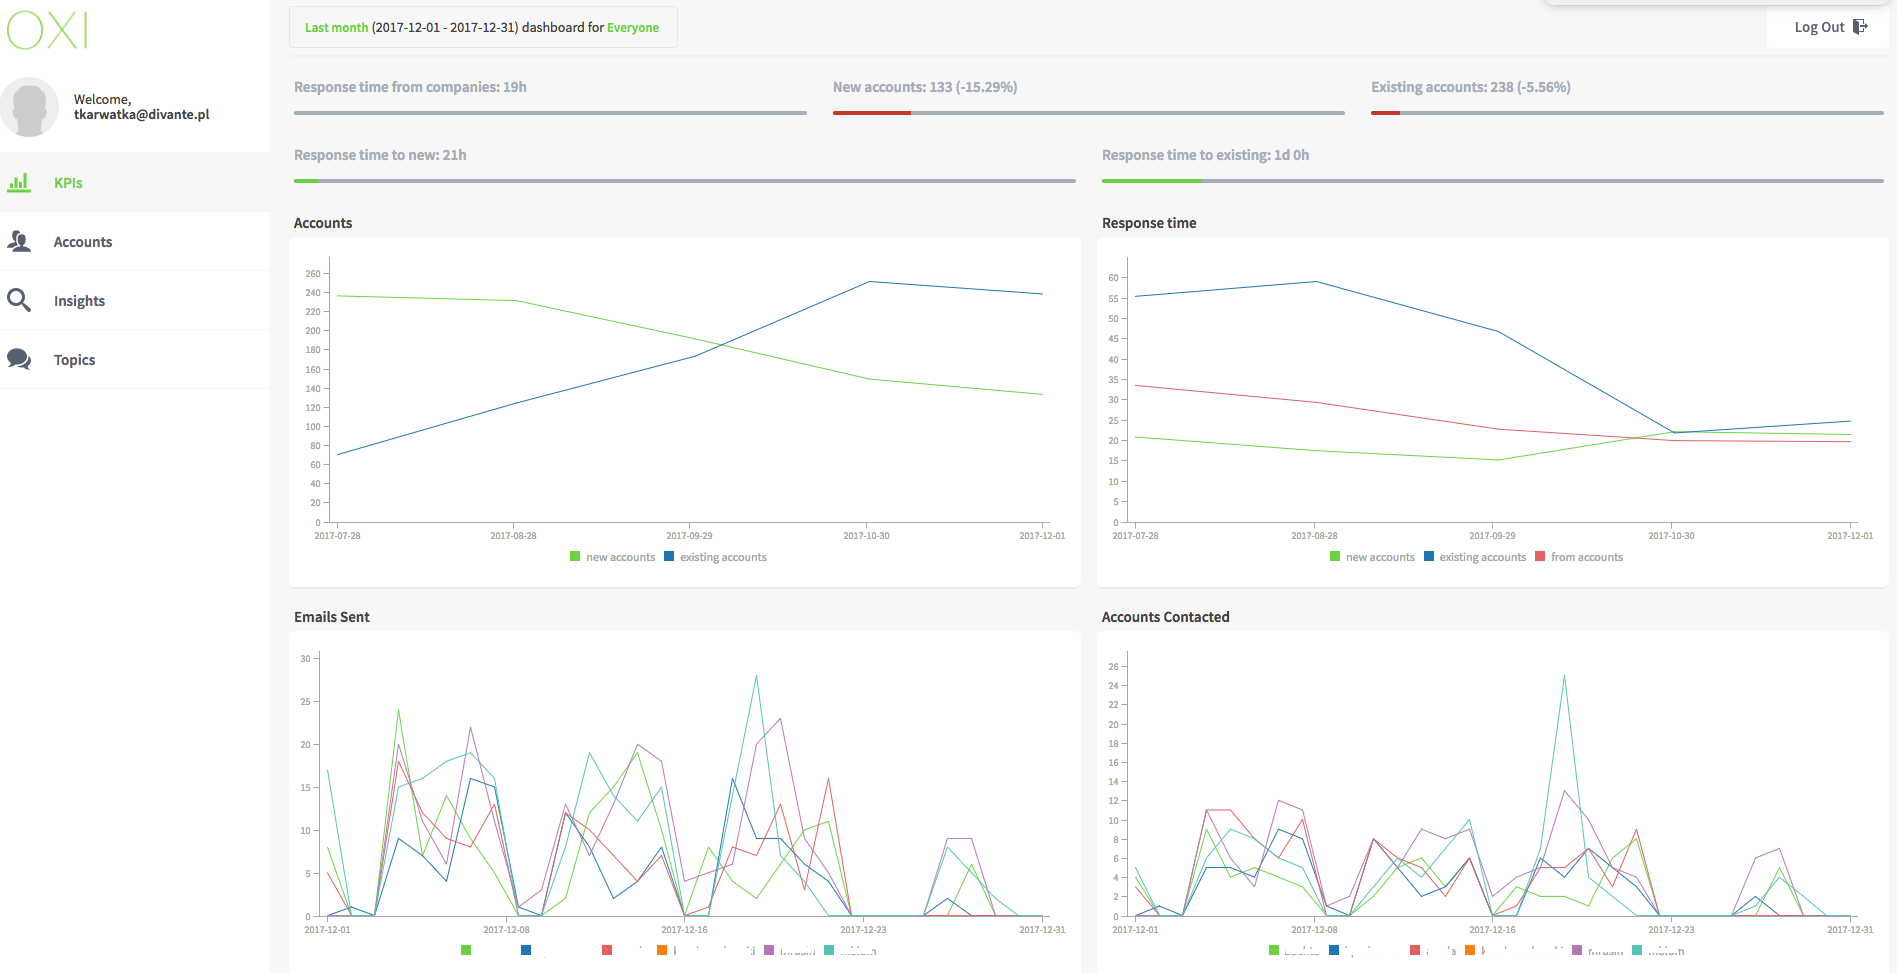
Task: Click the 'Response time' chart title
Action: [x=1149, y=223]
